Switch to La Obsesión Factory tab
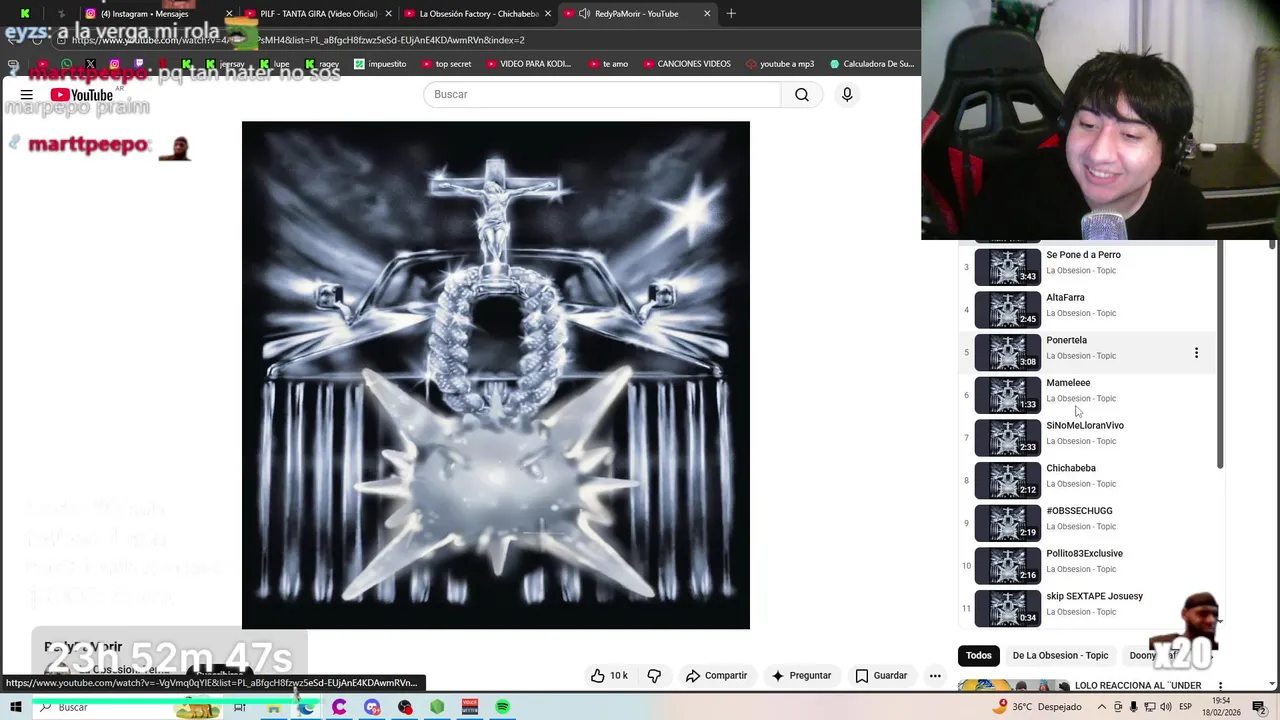1280x720 pixels. [x=478, y=14]
